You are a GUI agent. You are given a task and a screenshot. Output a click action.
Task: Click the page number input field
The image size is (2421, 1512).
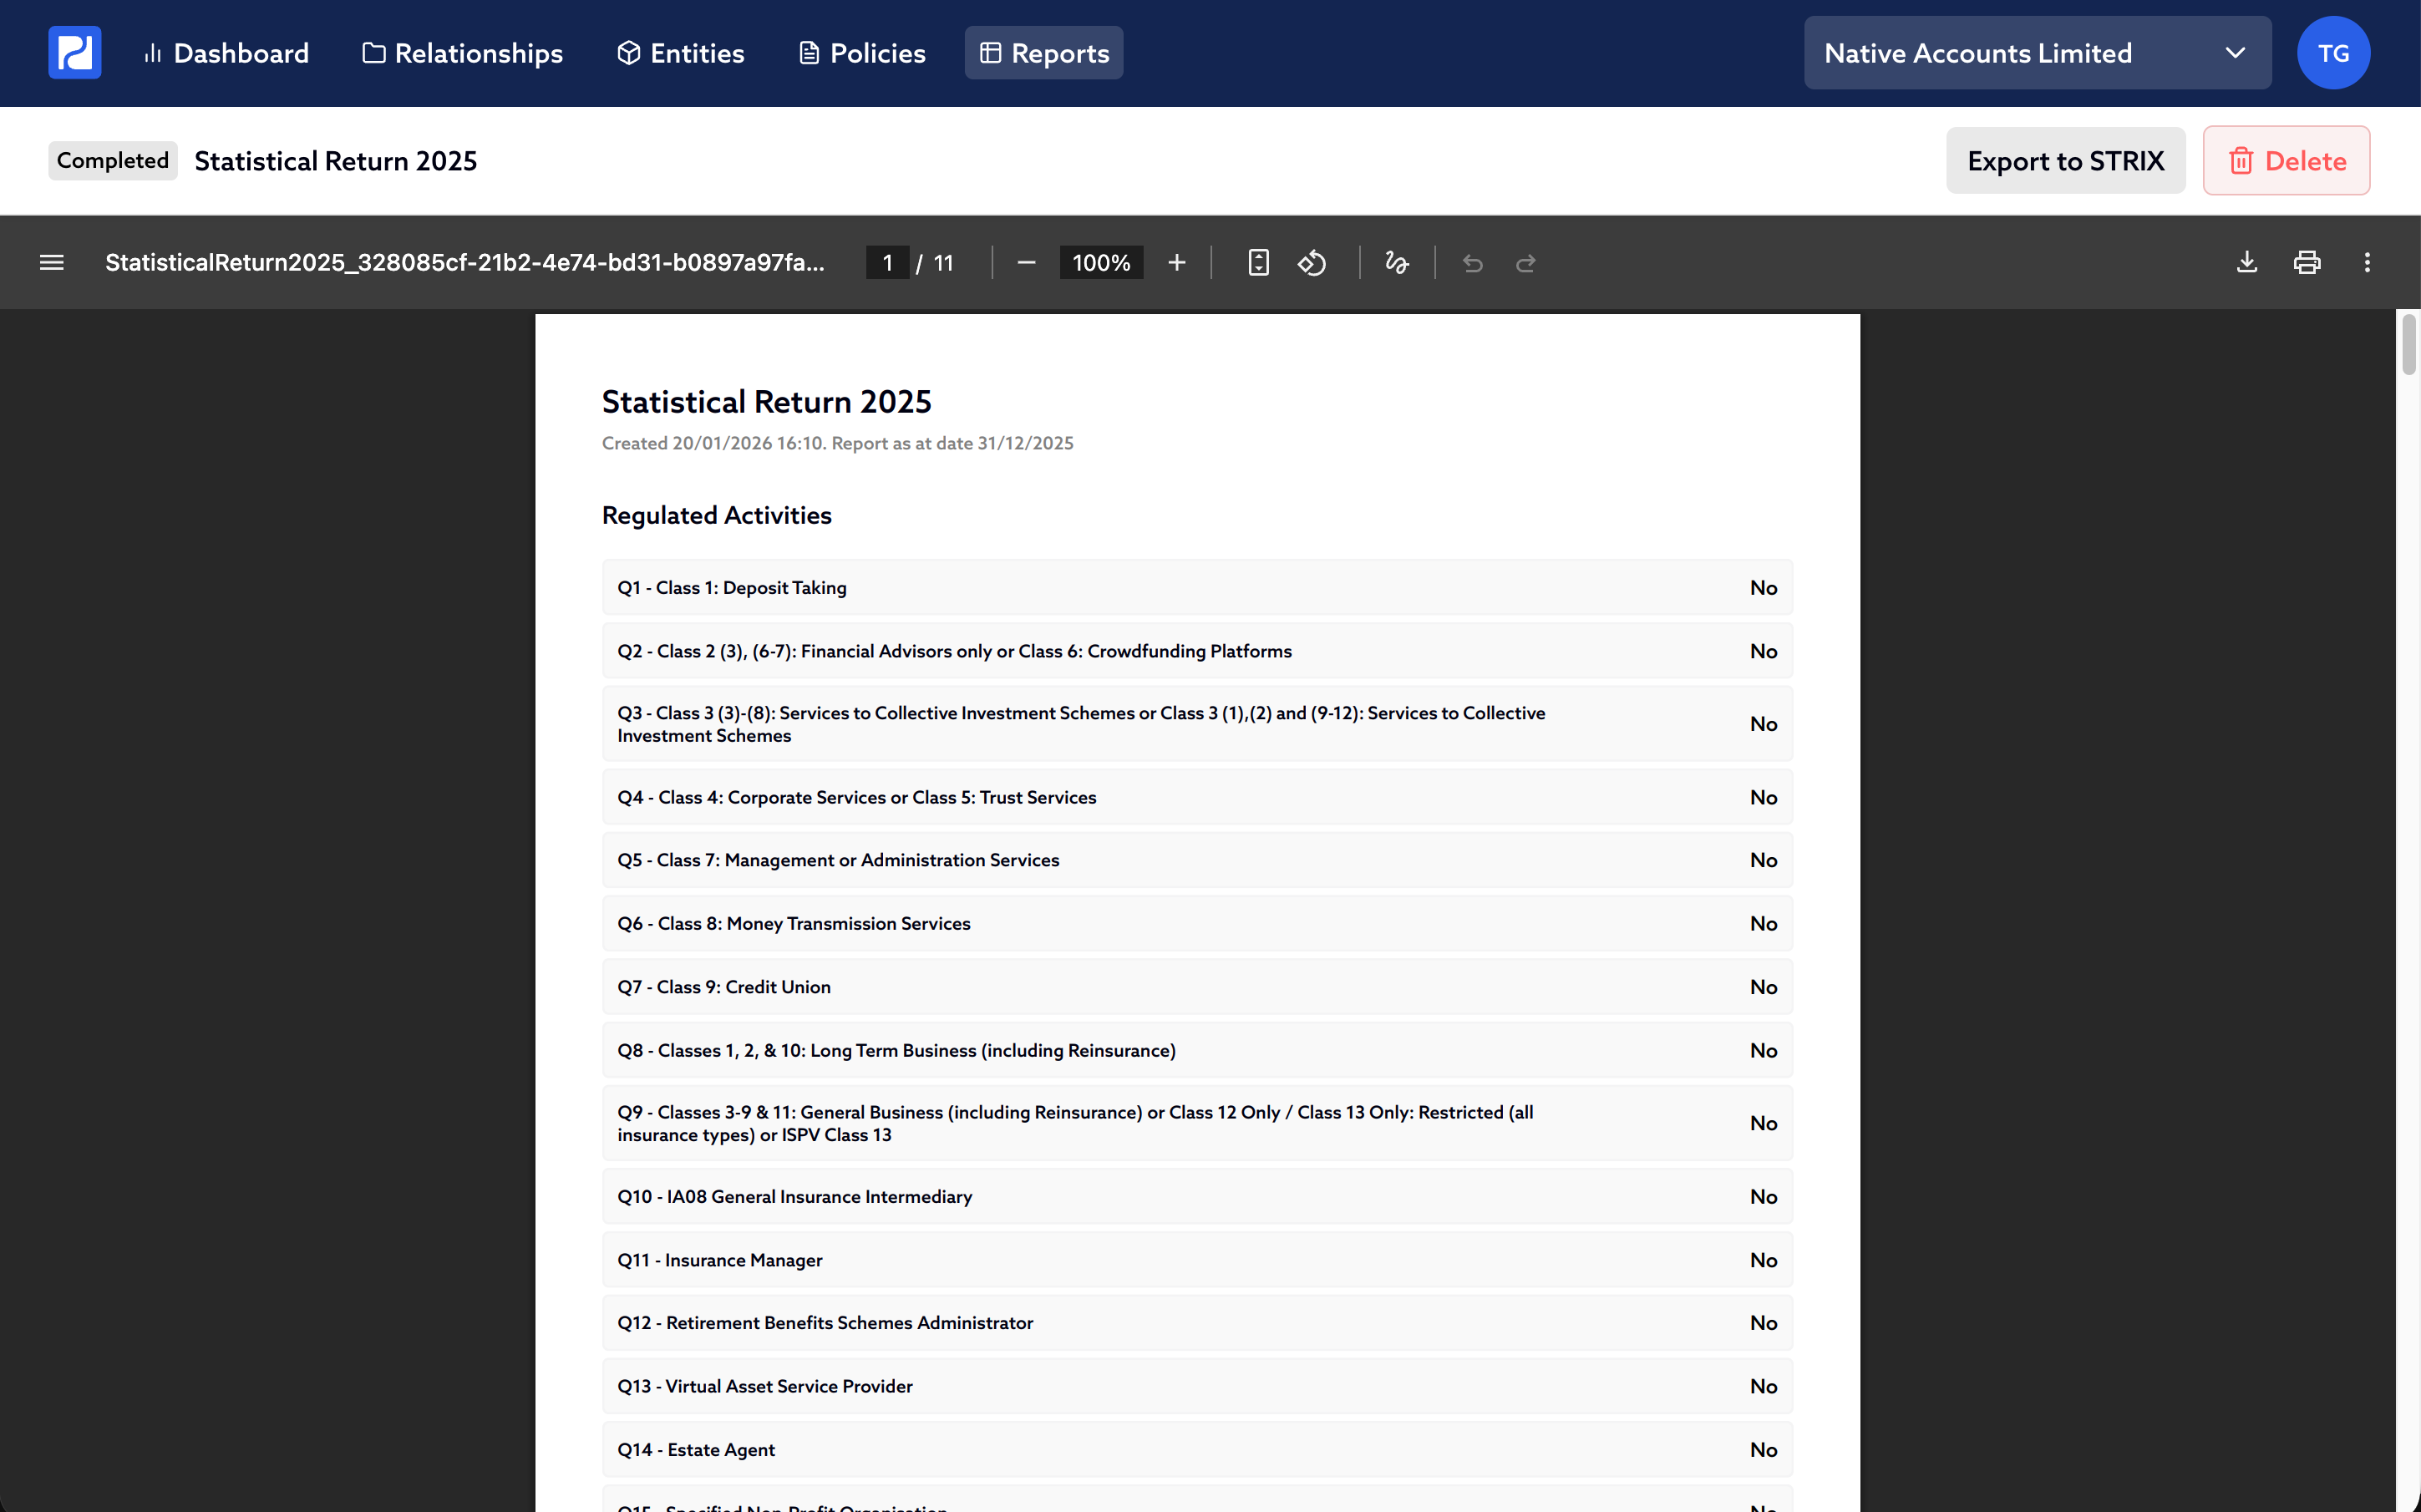[x=887, y=262]
